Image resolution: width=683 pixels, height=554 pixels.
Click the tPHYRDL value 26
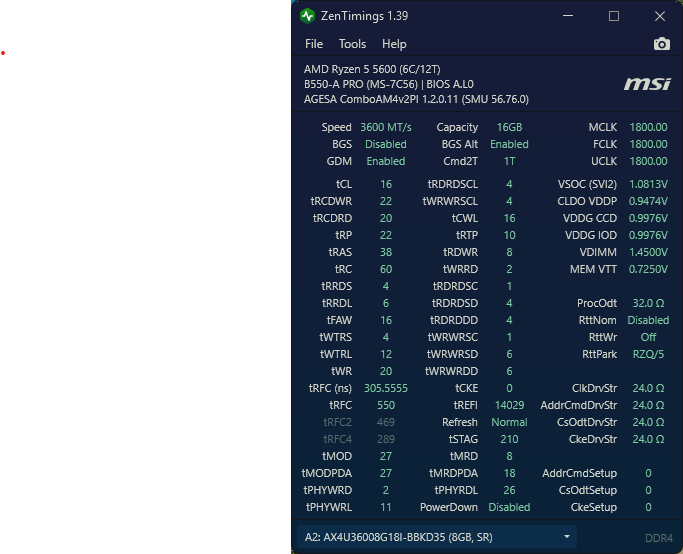(509, 490)
